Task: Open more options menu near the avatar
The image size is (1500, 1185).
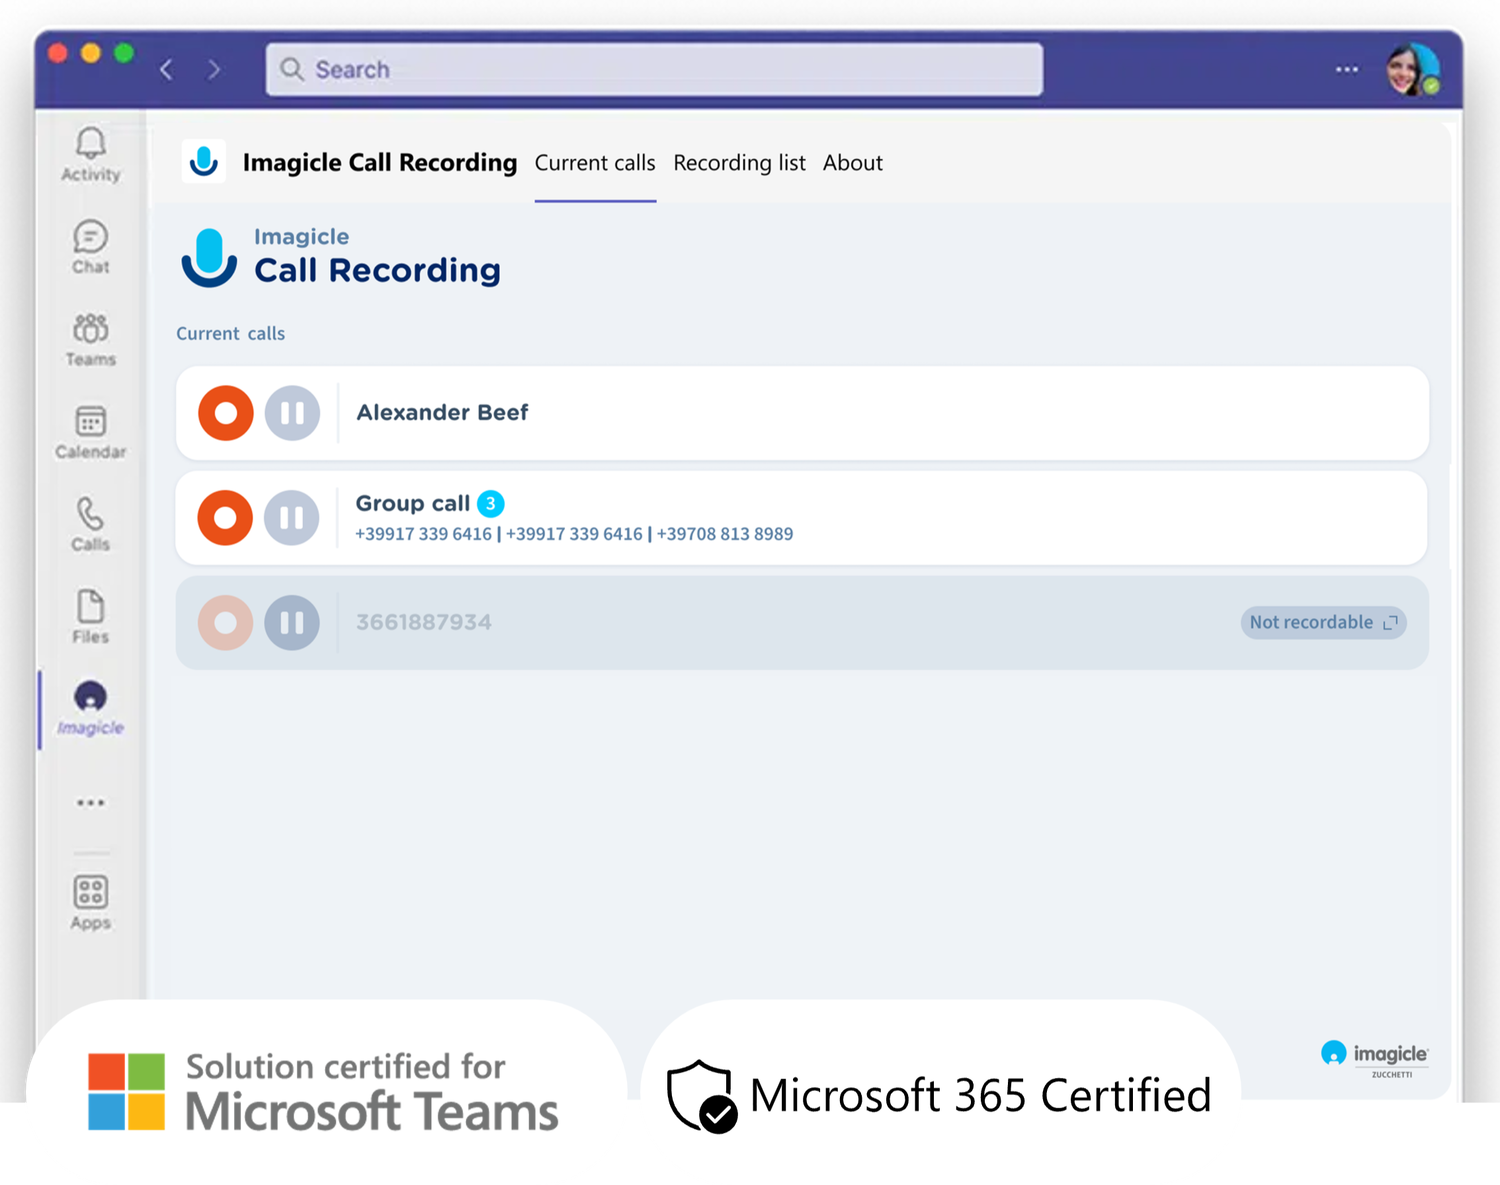Action: pyautogui.click(x=1346, y=69)
